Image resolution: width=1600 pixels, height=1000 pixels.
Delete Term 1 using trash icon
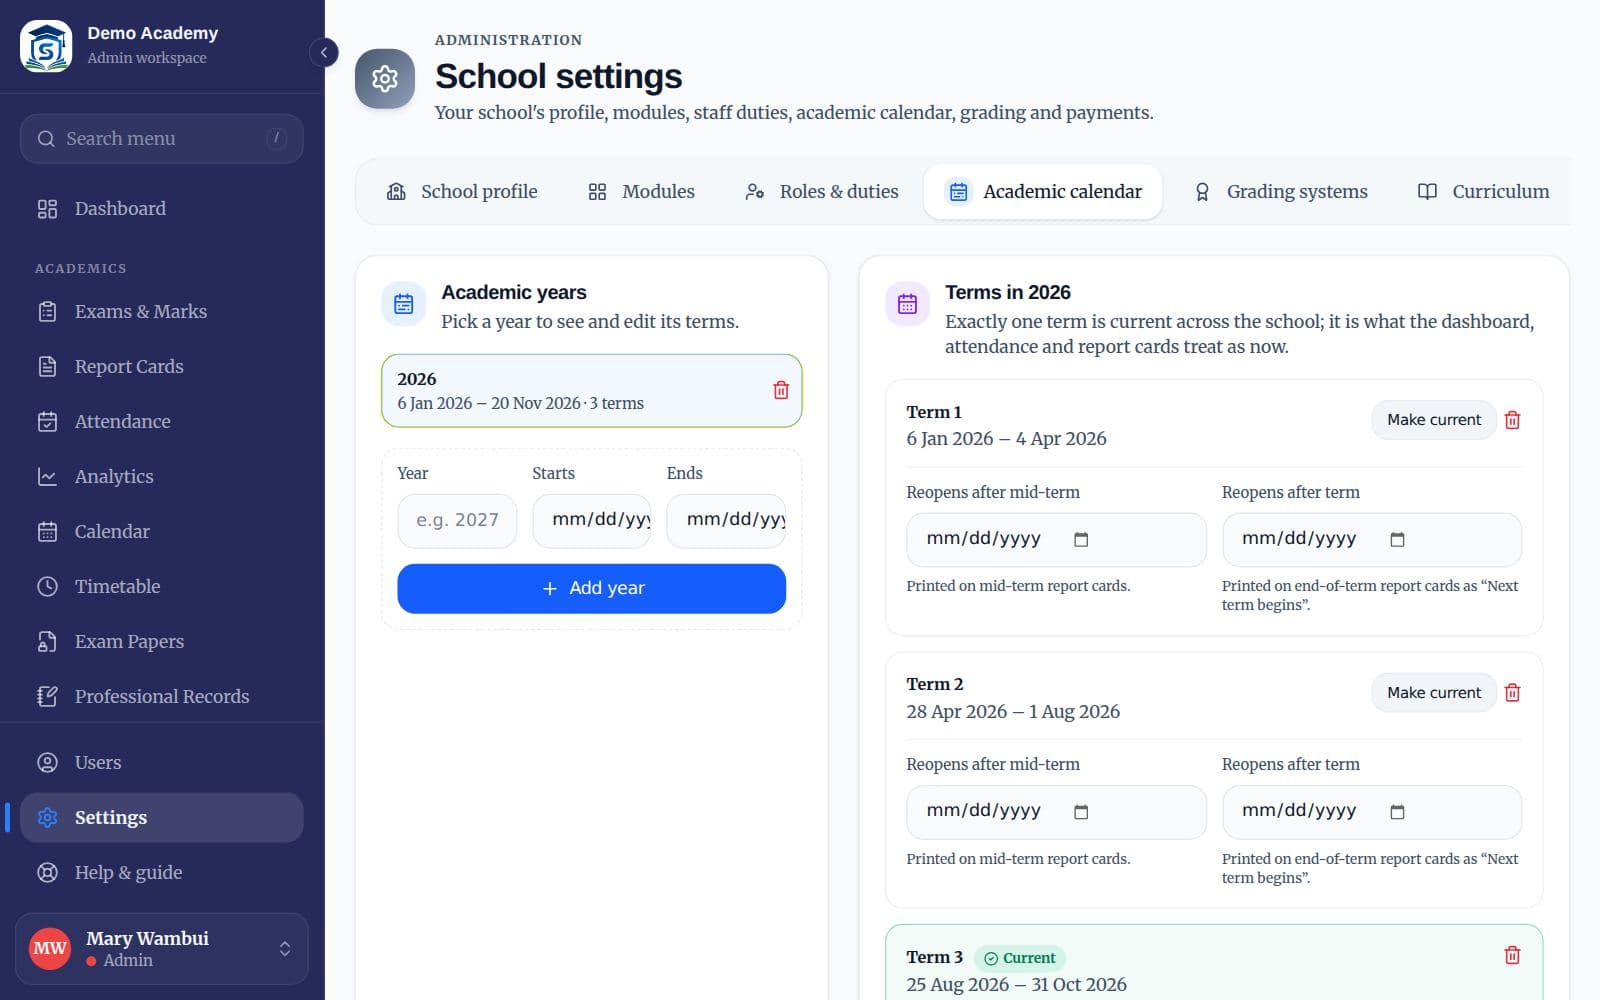click(1512, 420)
